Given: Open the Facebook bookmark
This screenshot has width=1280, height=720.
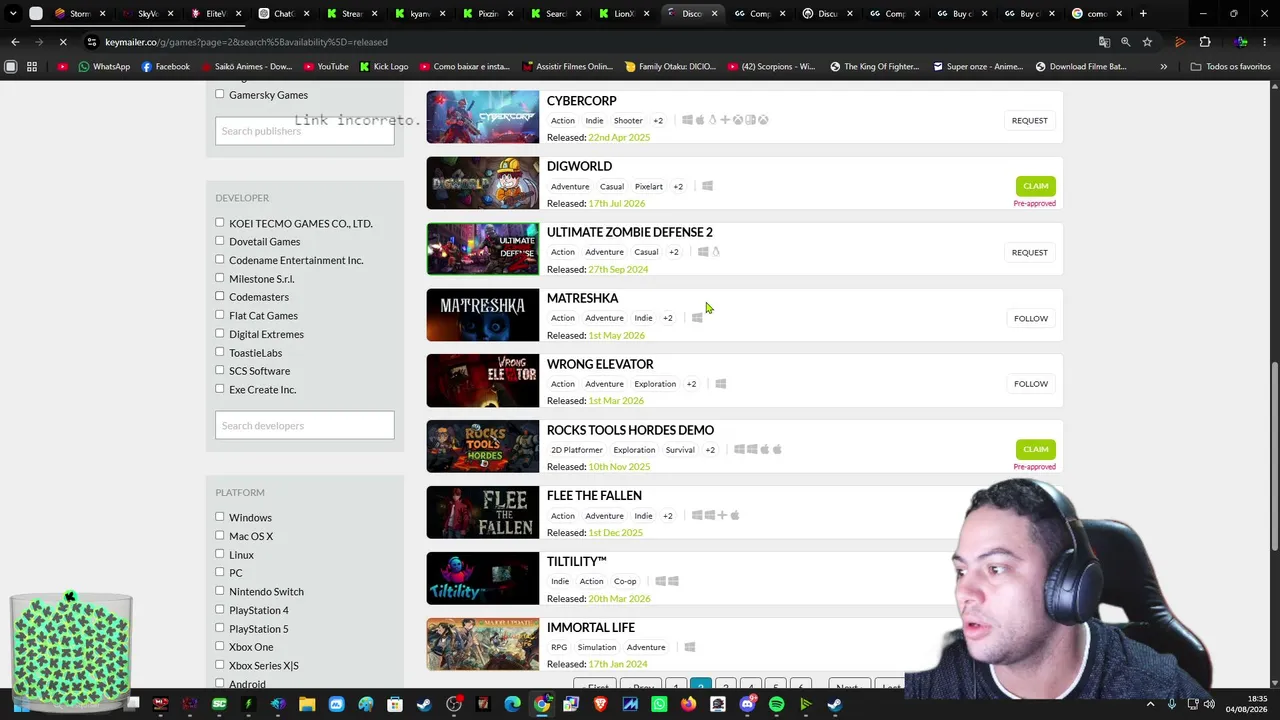Looking at the screenshot, I should (x=165, y=67).
